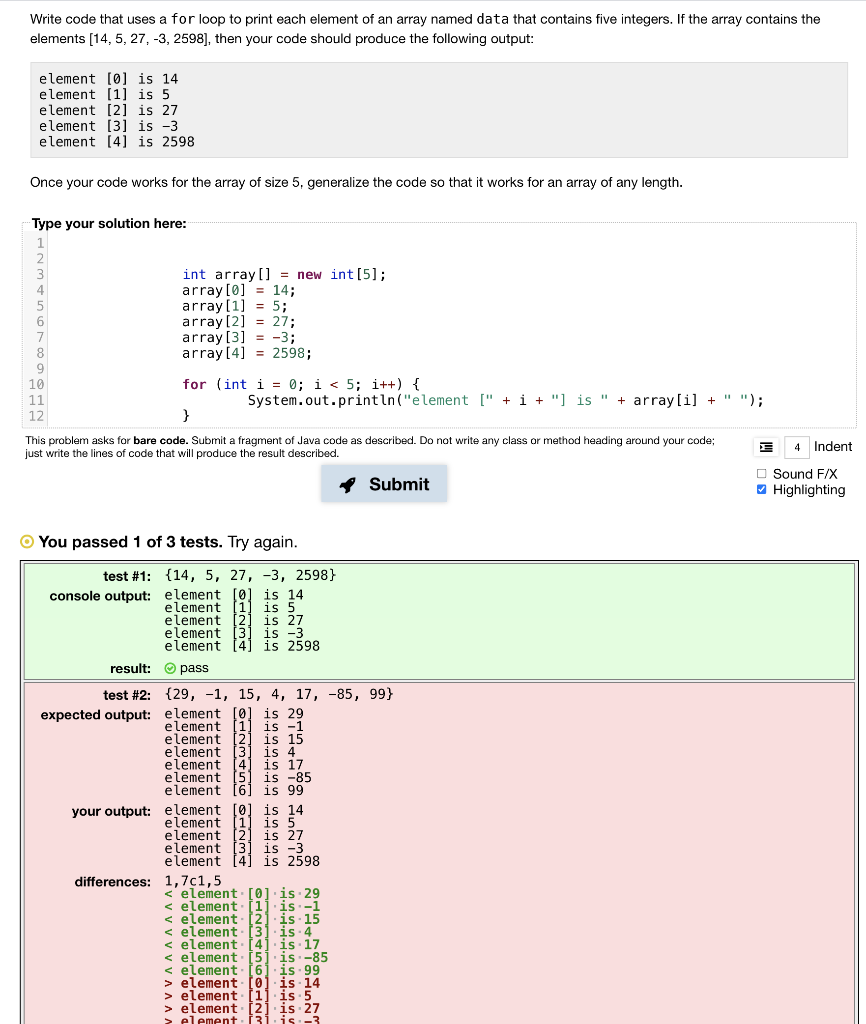Click the Submit button

pyautogui.click(x=383, y=484)
